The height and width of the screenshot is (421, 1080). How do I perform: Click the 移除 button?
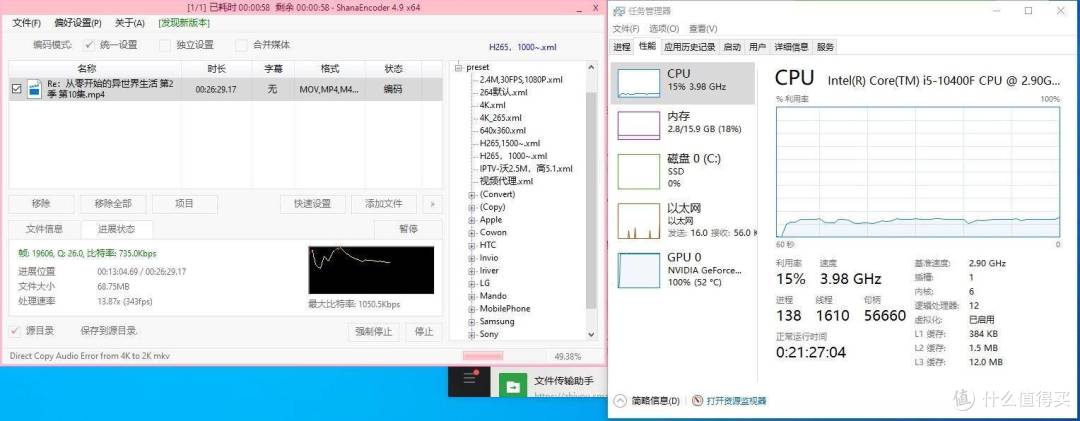click(x=41, y=204)
